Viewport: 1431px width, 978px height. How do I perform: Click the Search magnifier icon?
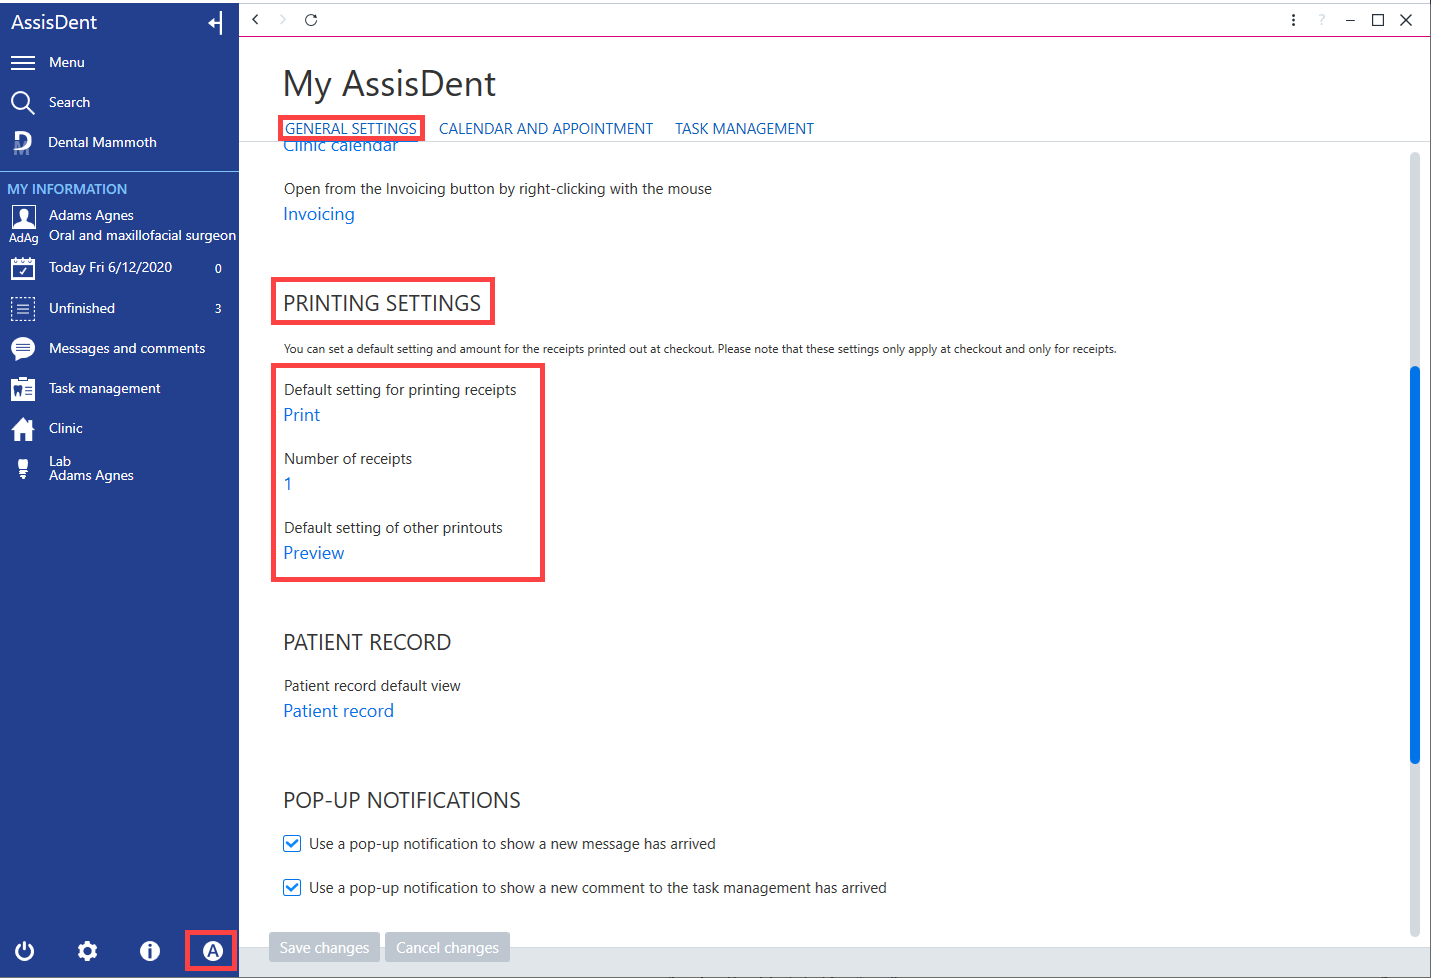tap(23, 103)
